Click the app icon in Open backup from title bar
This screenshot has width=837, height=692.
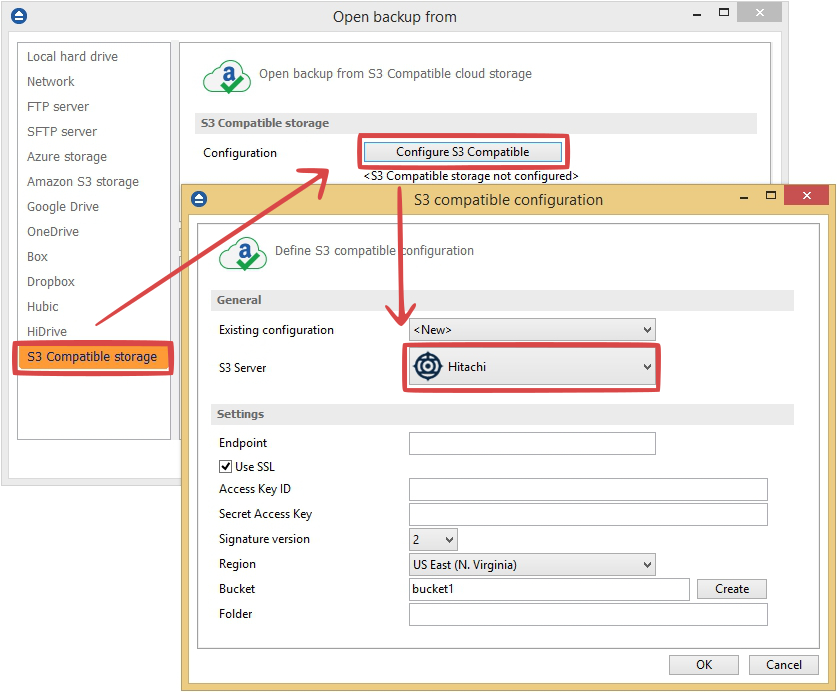(x=19, y=17)
